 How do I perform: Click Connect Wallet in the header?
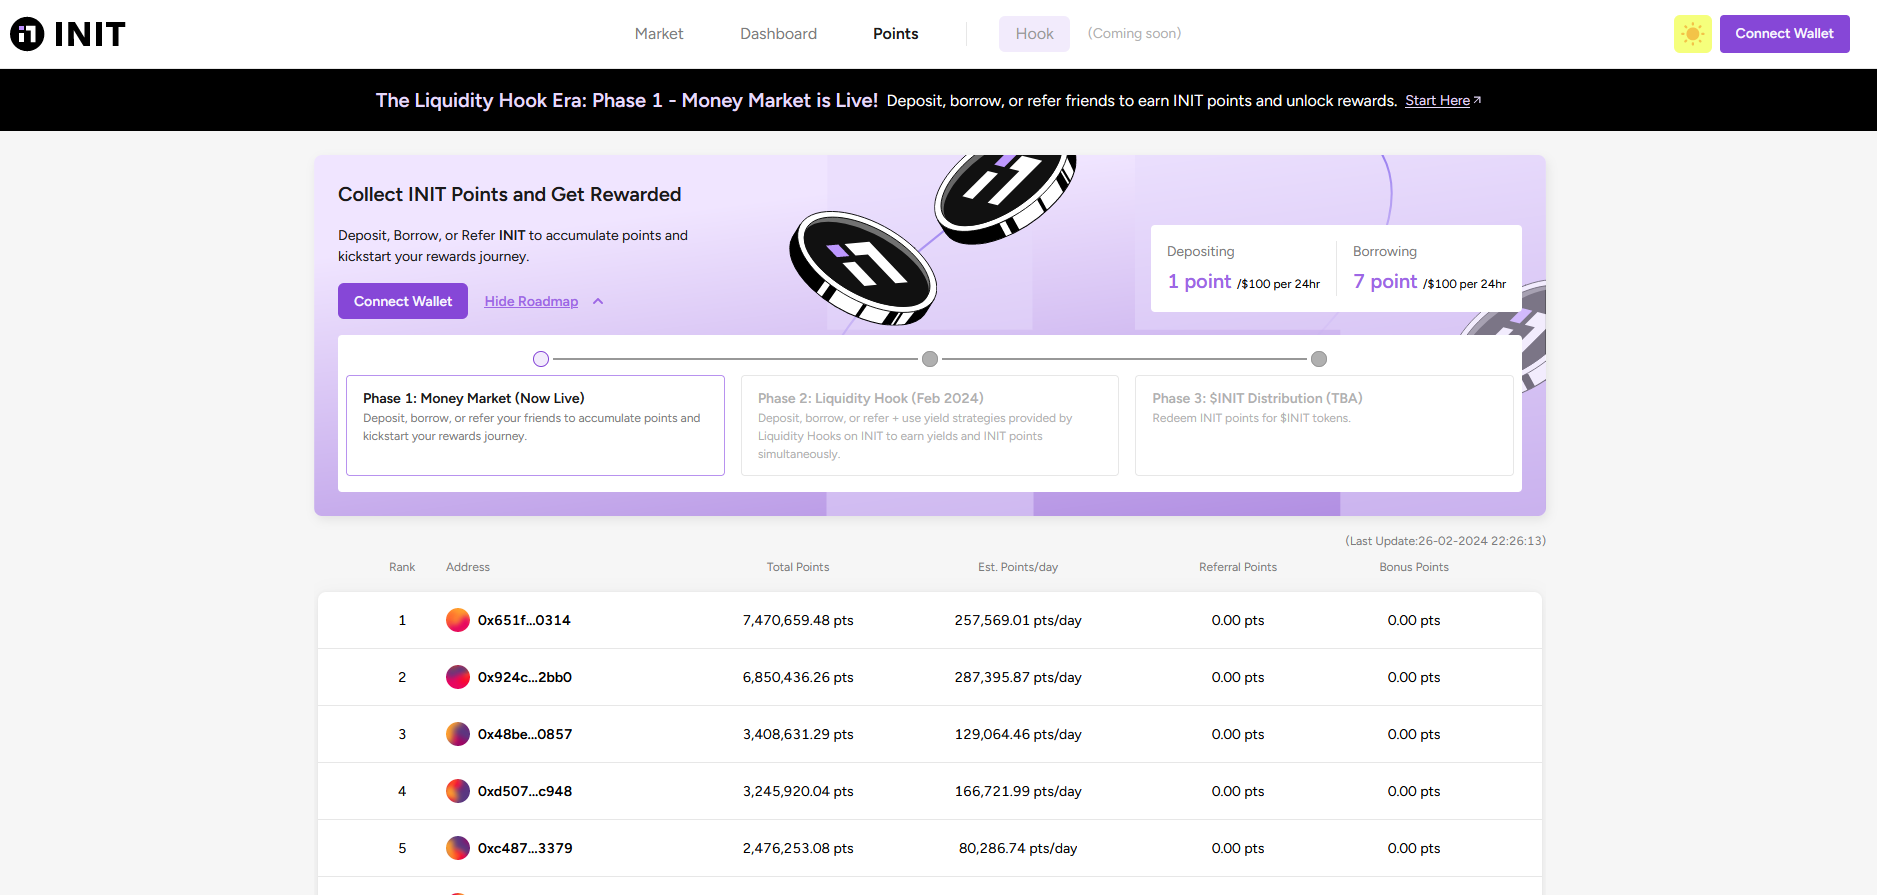pos(1784,34)
